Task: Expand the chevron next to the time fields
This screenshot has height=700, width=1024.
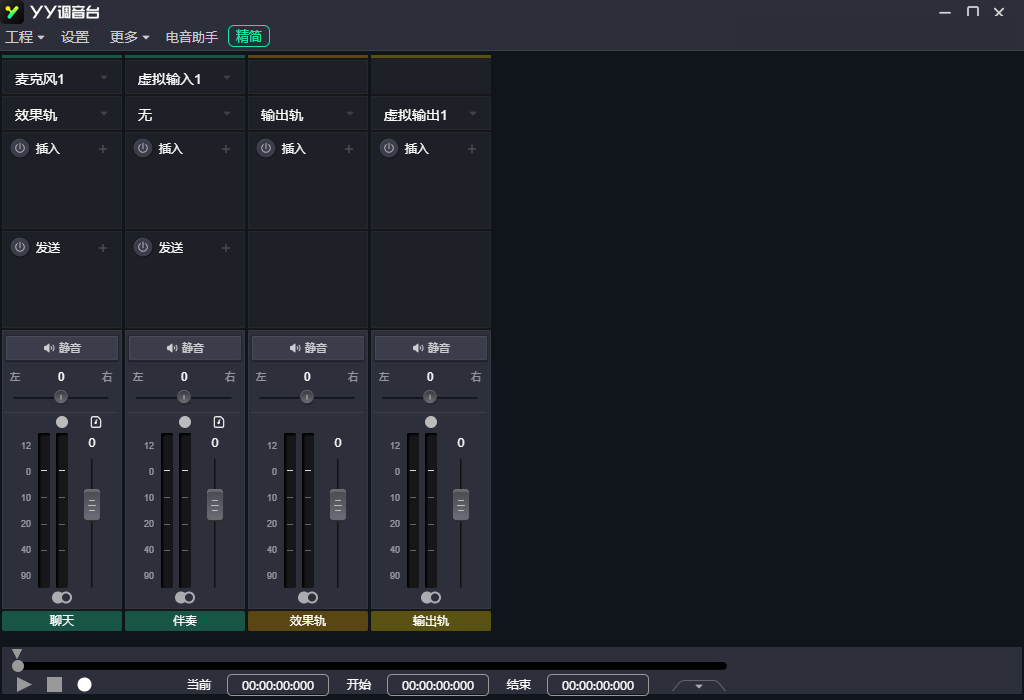Action: tap(697, 687)
